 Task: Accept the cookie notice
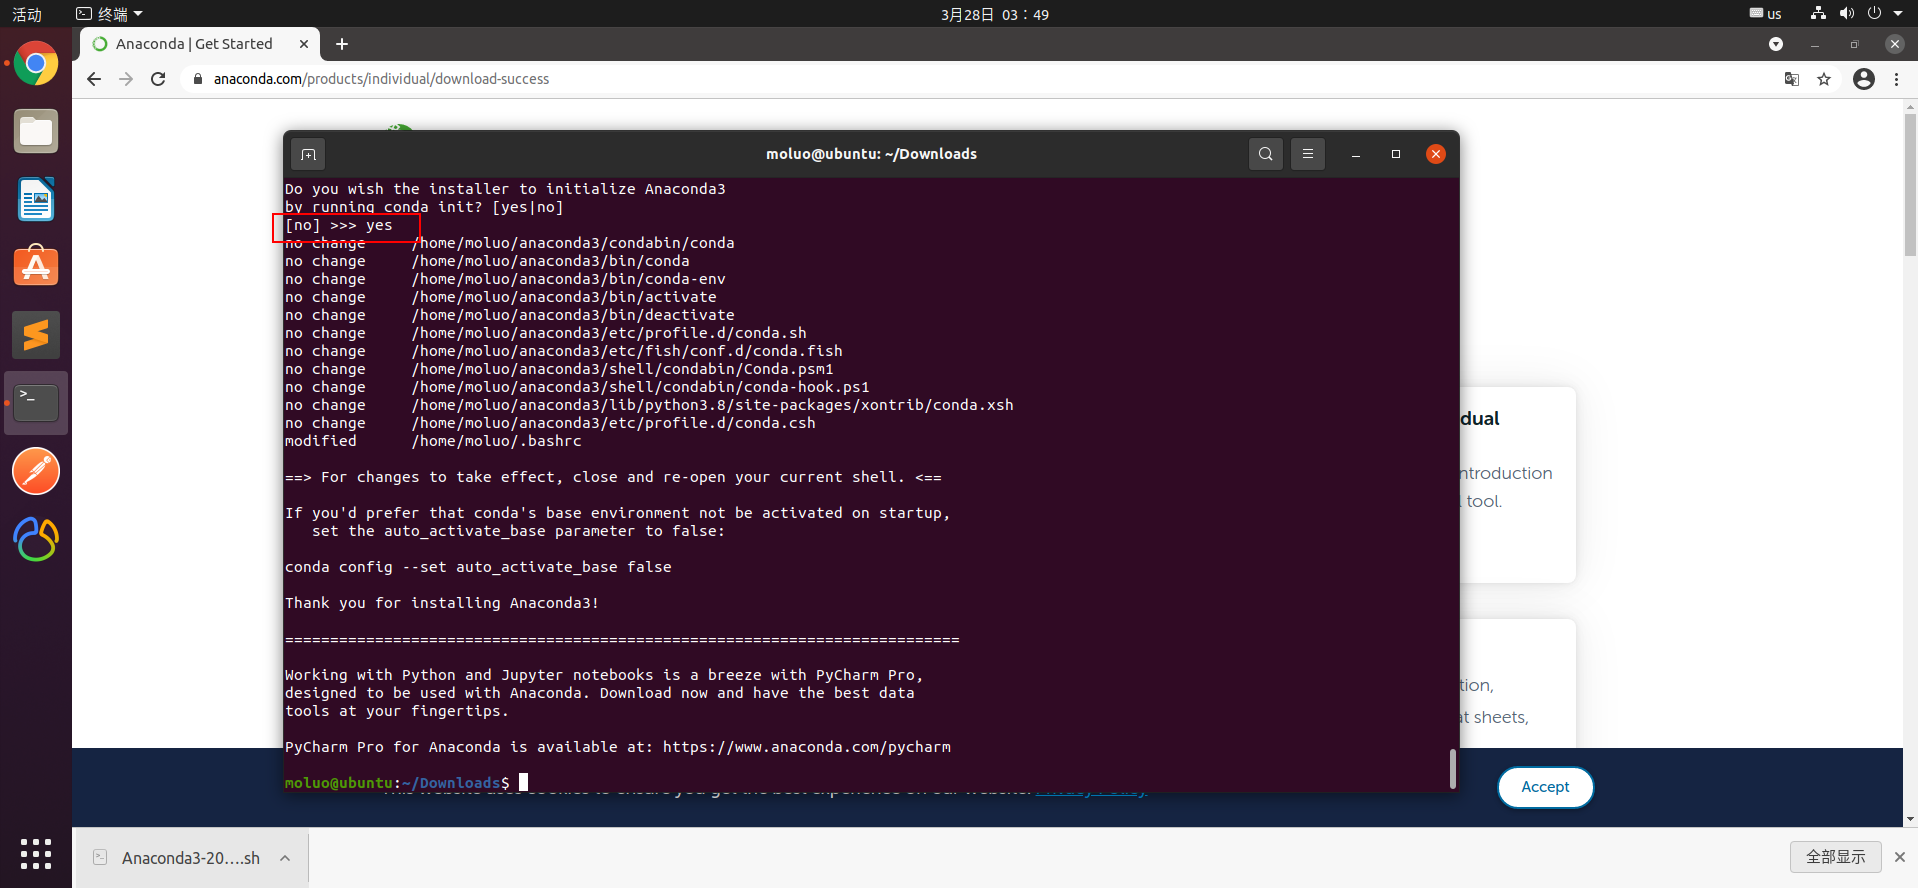pyautogui.click(x=1545, y=787)
